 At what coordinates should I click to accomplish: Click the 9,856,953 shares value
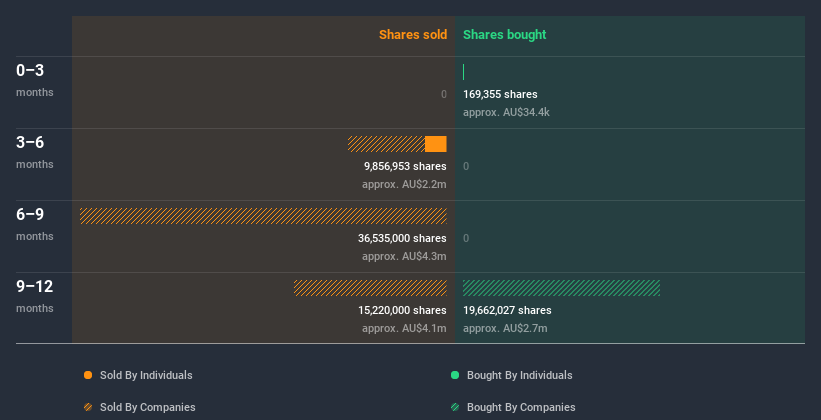click(405, 167)
